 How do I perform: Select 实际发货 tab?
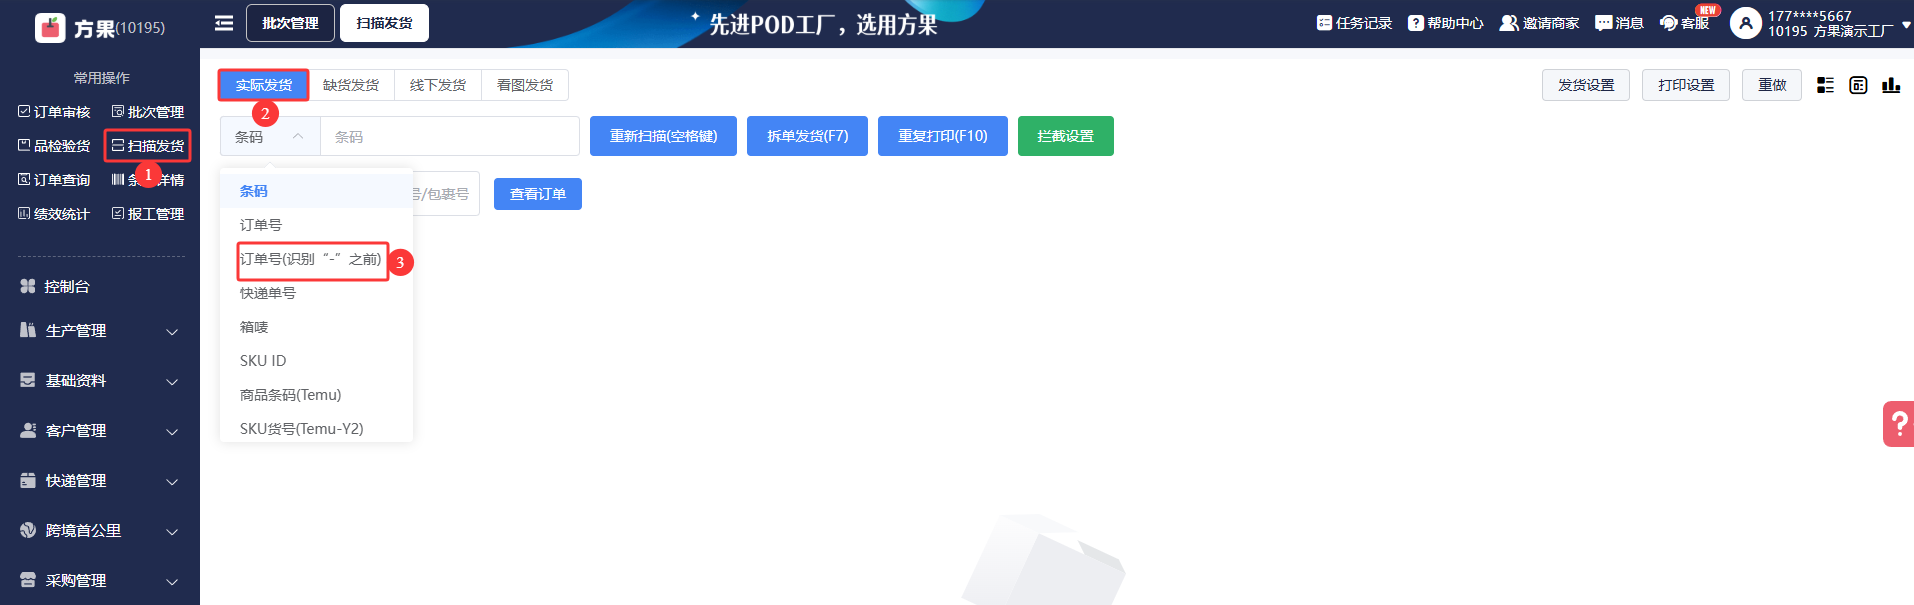(264, 85)
